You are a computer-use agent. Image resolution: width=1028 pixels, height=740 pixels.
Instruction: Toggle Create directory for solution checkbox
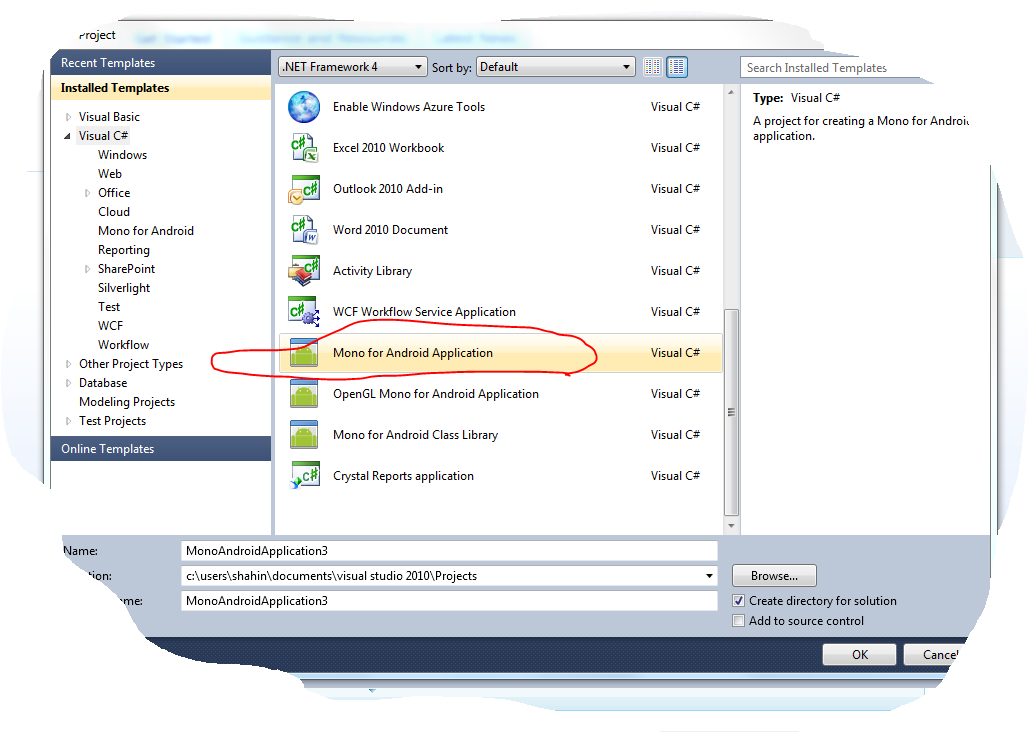click(739, 600)
